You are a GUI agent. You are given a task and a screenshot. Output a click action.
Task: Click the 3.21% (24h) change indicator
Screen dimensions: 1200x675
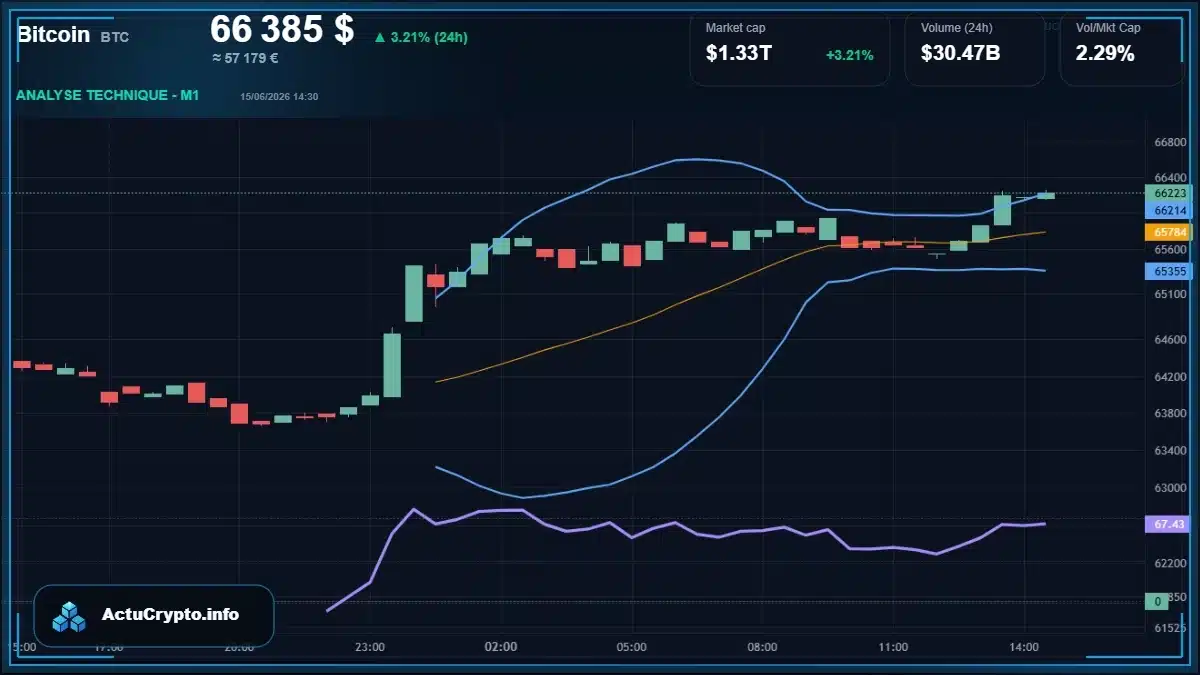[421, 37]
